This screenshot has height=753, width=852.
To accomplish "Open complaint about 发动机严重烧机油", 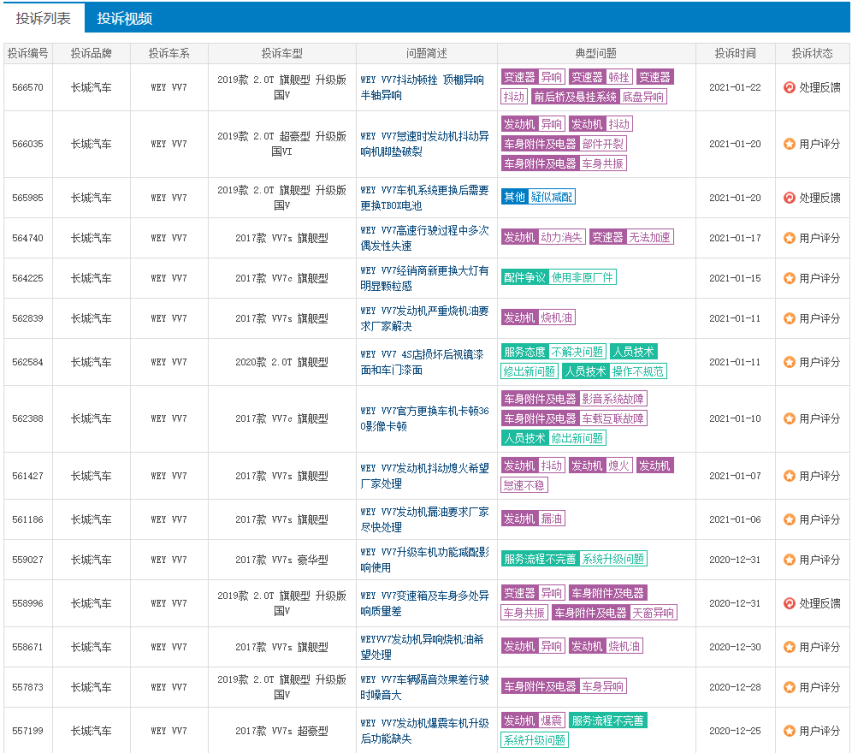I will point(424,318).
